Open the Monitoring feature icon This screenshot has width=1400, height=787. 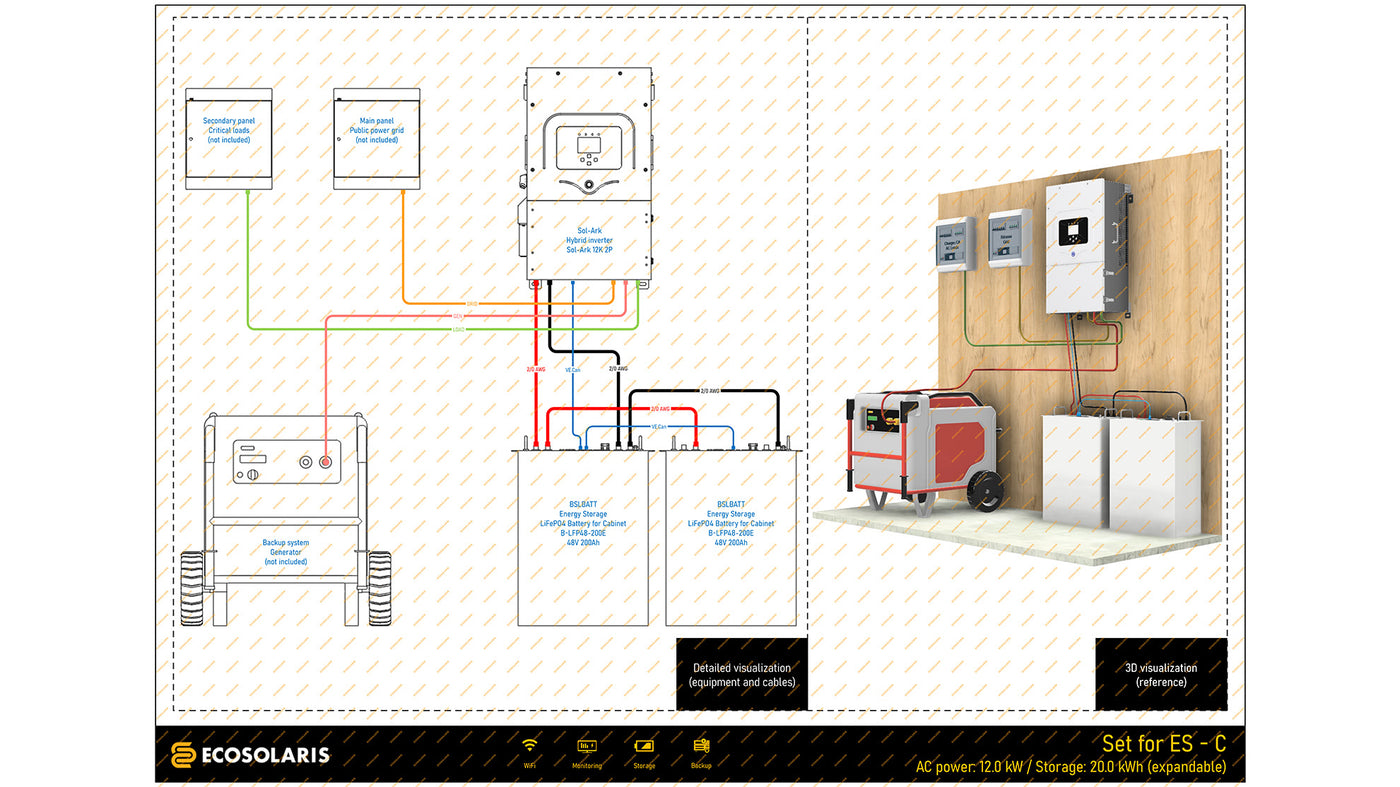587,744
